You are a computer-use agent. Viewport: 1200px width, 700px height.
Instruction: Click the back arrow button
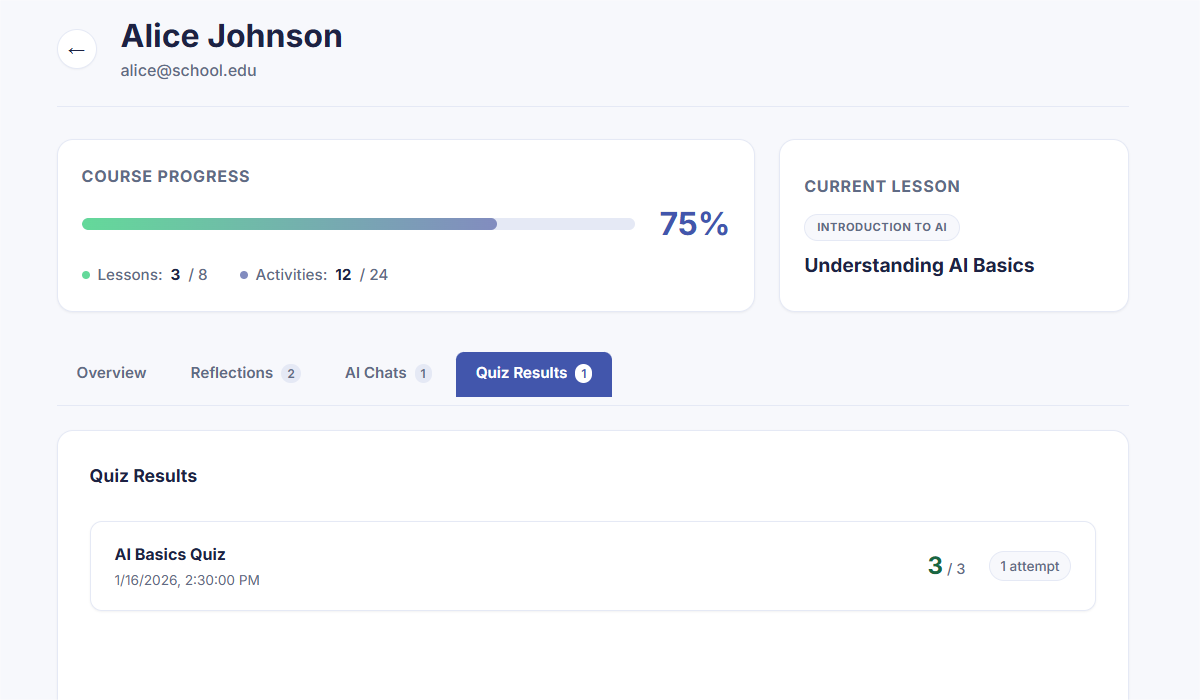(x=77, y=49)
